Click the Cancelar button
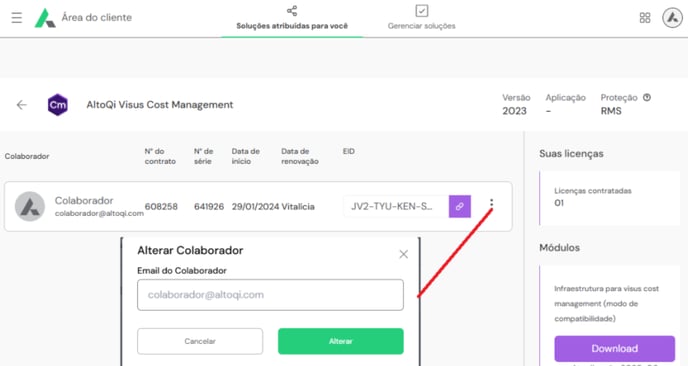 tap(200, 341)
